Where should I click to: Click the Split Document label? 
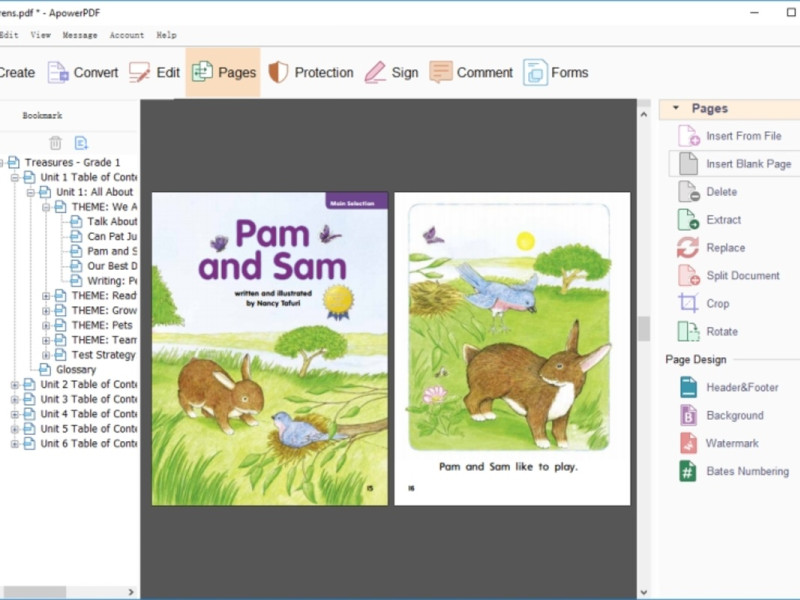pos(743,276)
